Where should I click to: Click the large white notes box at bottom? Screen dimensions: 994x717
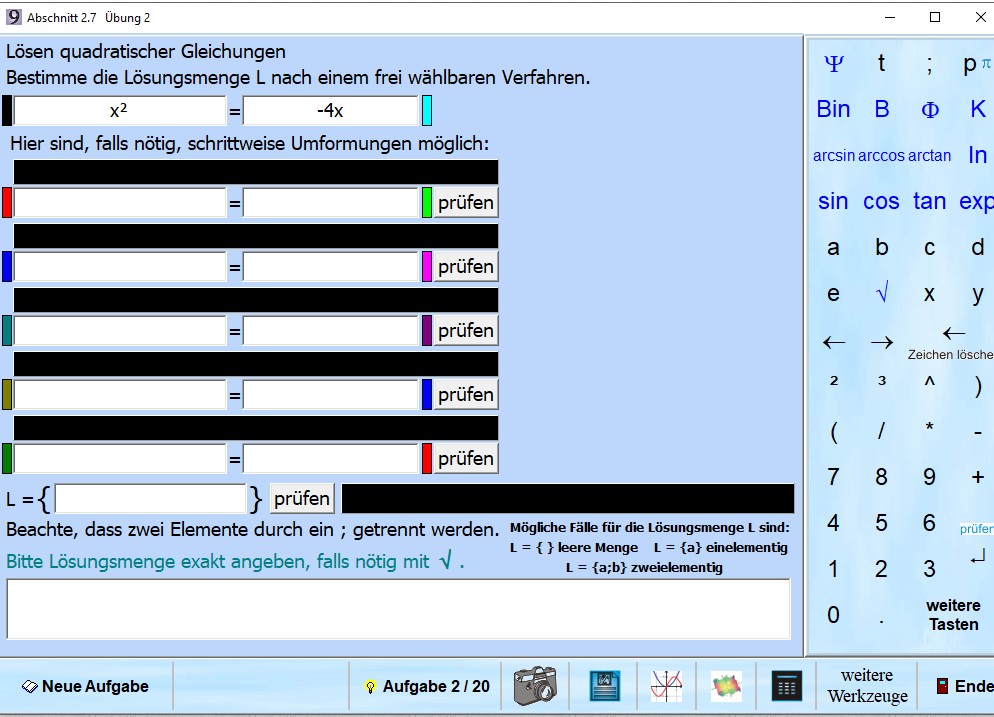click(x=399, y=609)
